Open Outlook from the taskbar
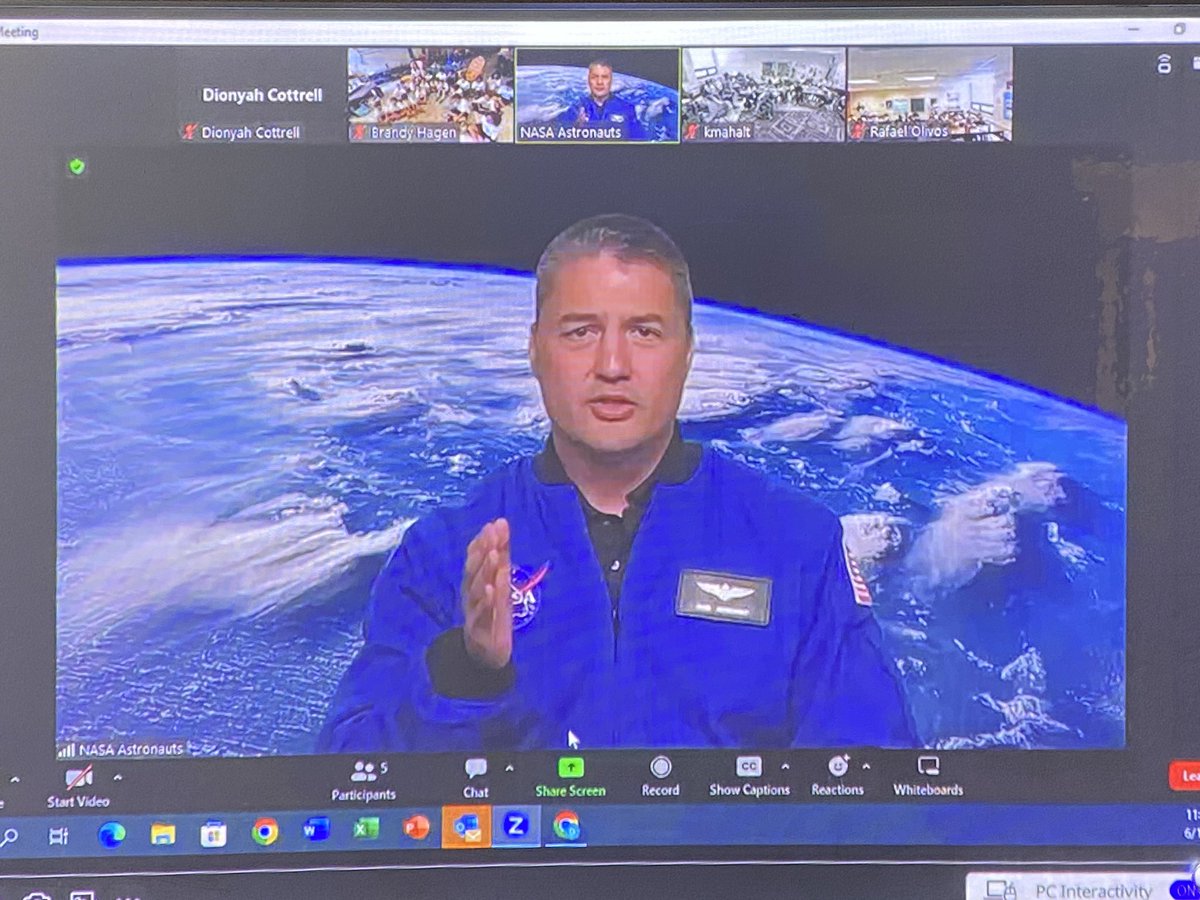Screen dimensions: 1200x900 click(x=466, y=827)
